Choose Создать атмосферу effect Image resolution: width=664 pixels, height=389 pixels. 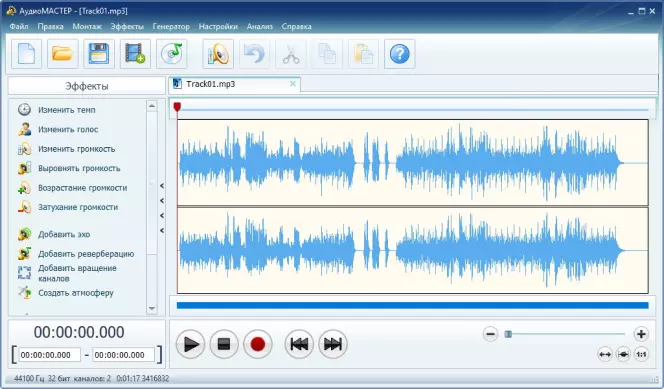(76, 293)
